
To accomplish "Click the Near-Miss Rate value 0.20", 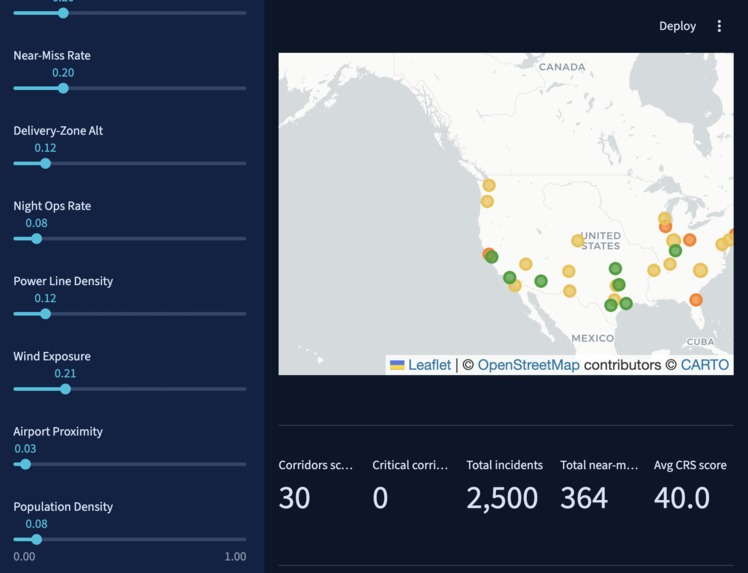I will click(x=63, y=73).
